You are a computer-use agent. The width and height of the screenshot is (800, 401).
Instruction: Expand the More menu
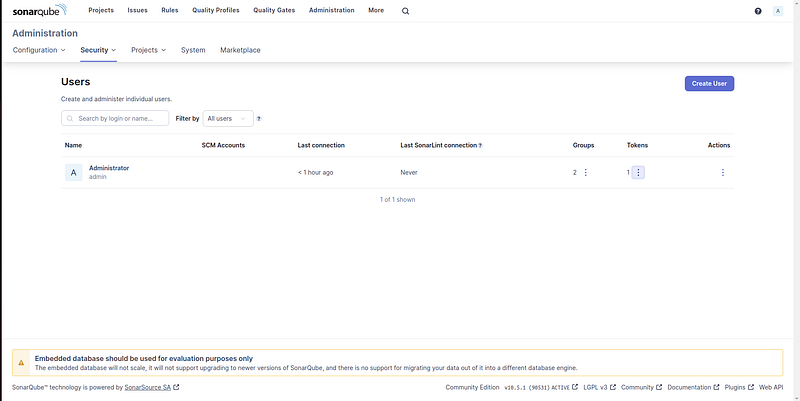coord(376,10)
